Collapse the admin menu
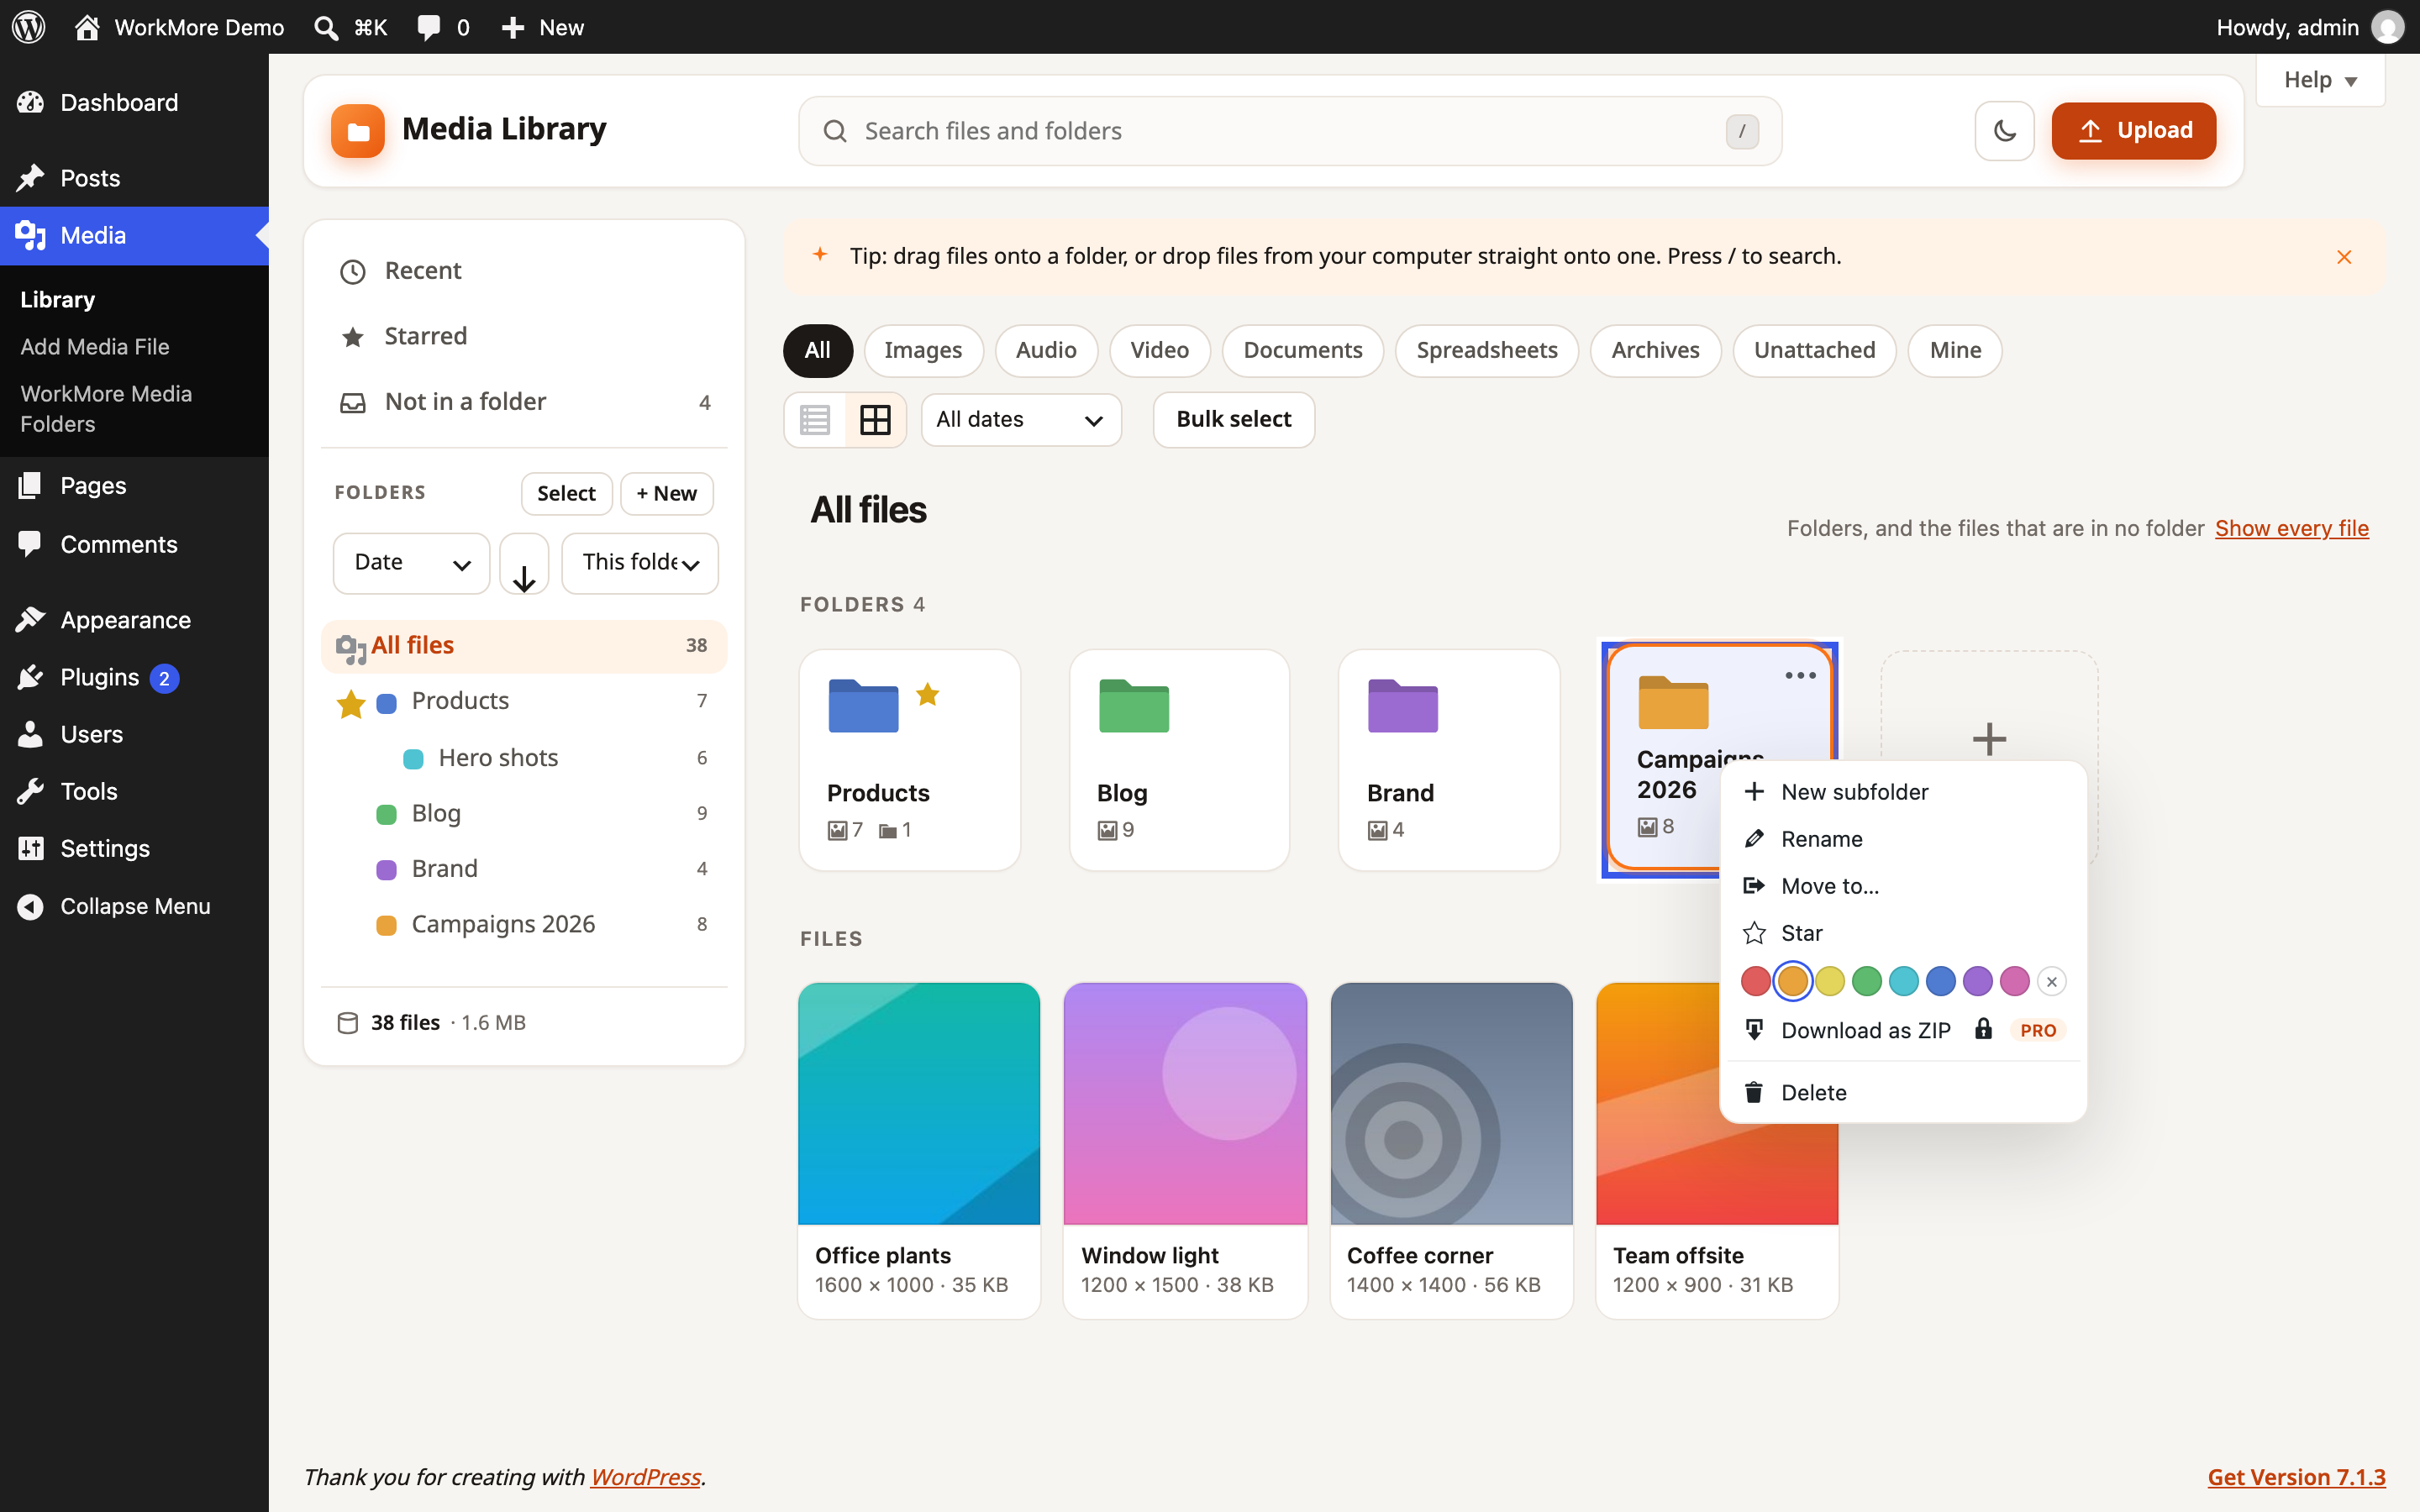Image resolution: width=2420 pixels, height=1512 pixels. (x=134, y=906)
